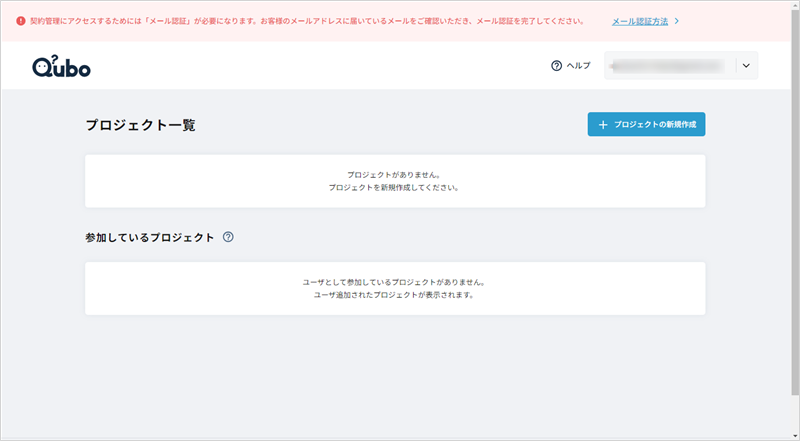Open the ヘルプ menu text

click(579, 66)
